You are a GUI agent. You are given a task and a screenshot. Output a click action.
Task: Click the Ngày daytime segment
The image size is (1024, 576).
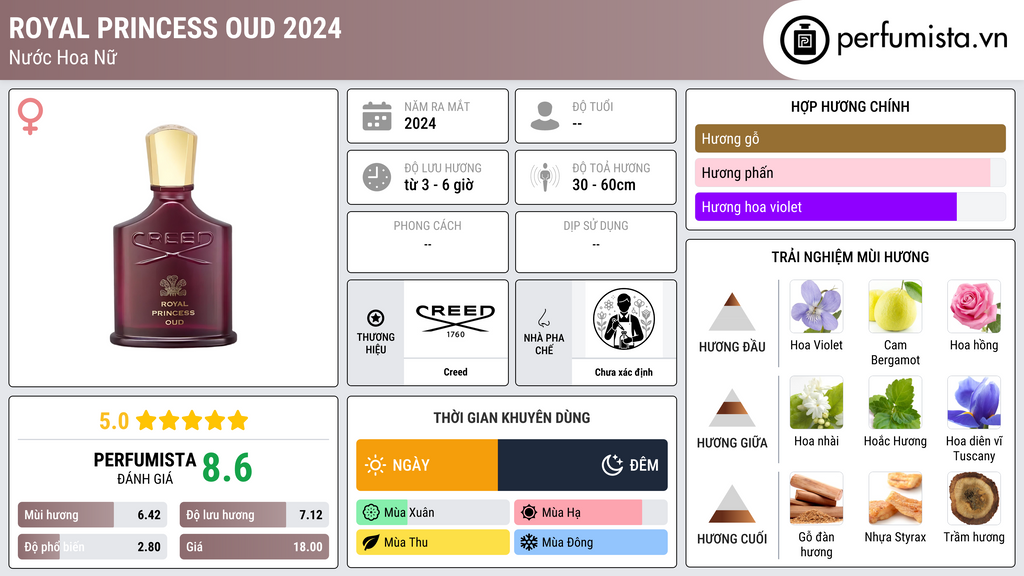[x=426, y=465]
